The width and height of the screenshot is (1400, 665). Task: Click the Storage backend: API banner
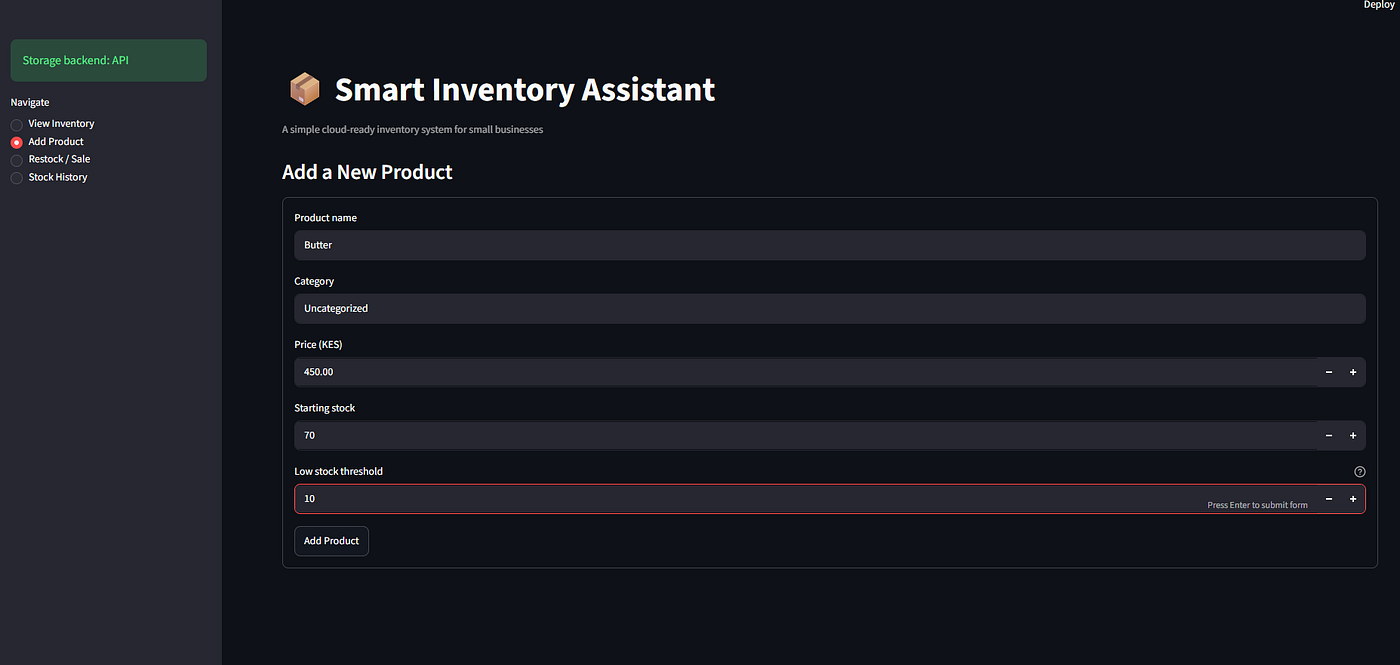[x=108, y=61]
